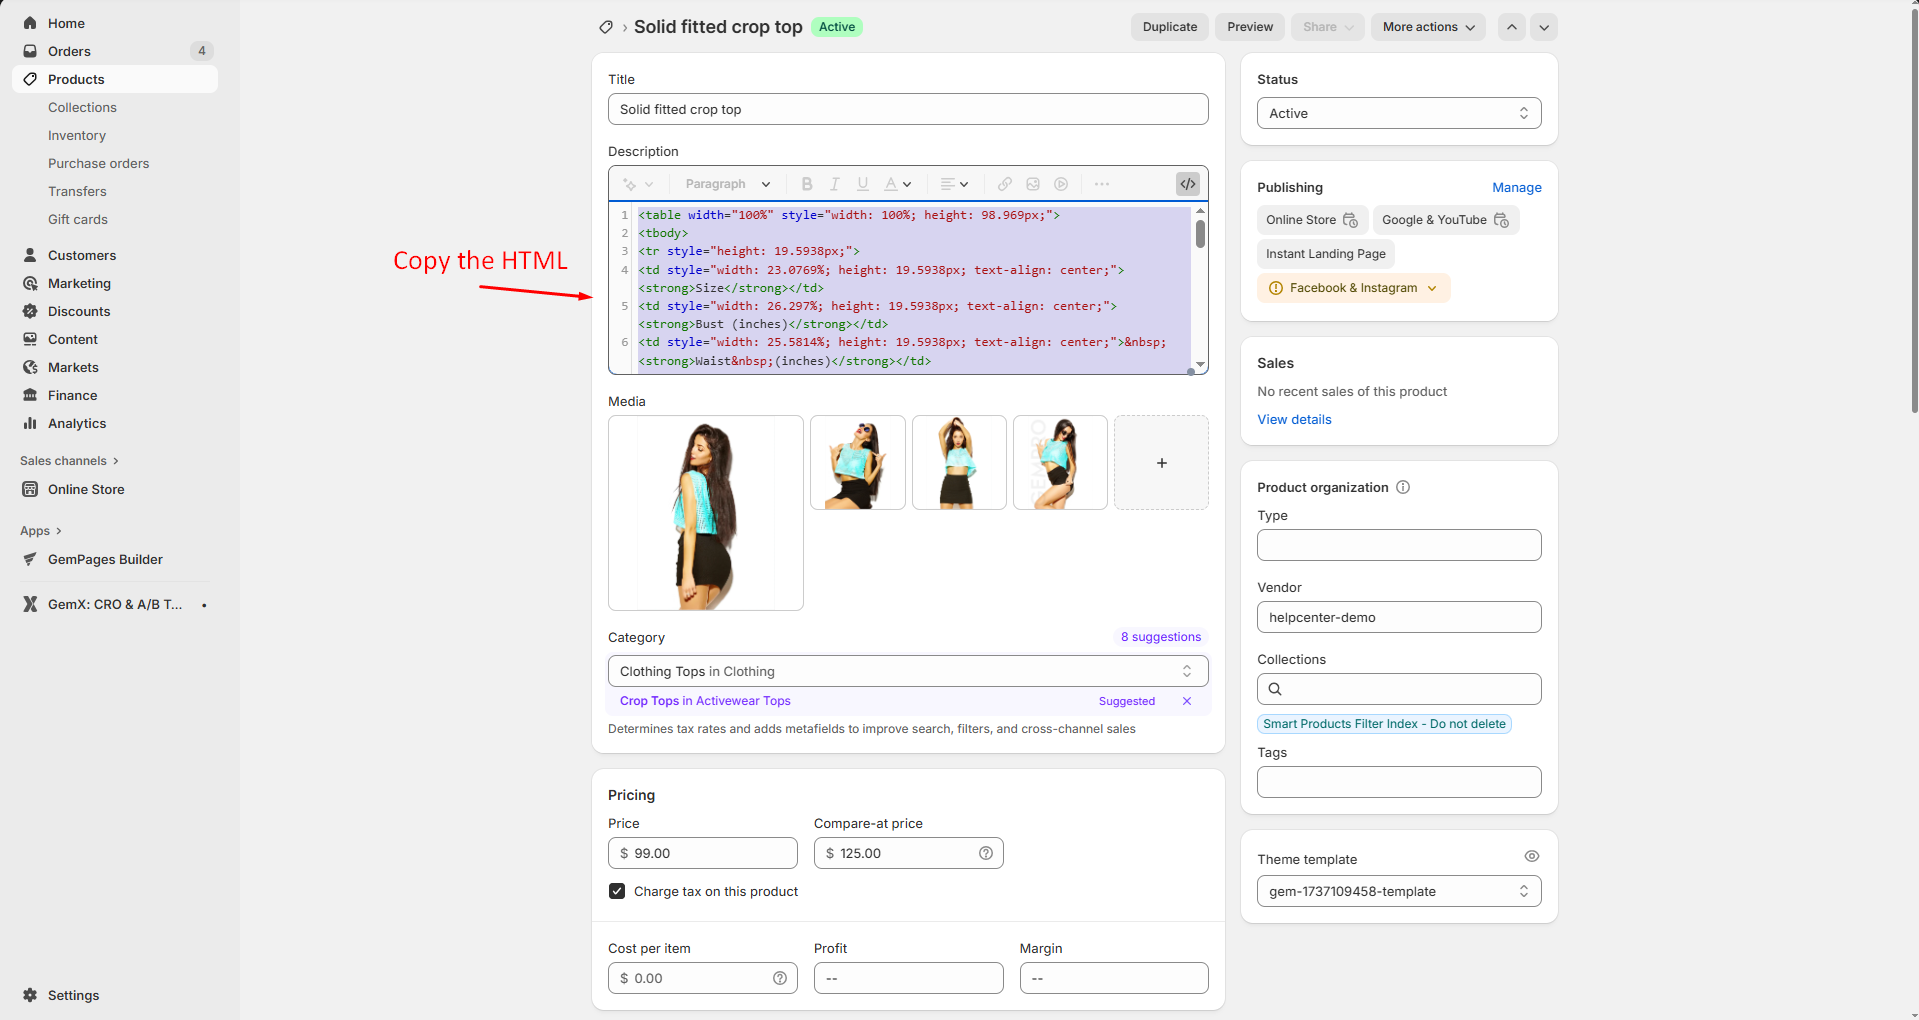The height and width of the screenshot is (1020, 1919).
Task: Click the Theme template preview eye icon
Action: pyautogui.click(x=1531, y=857)
